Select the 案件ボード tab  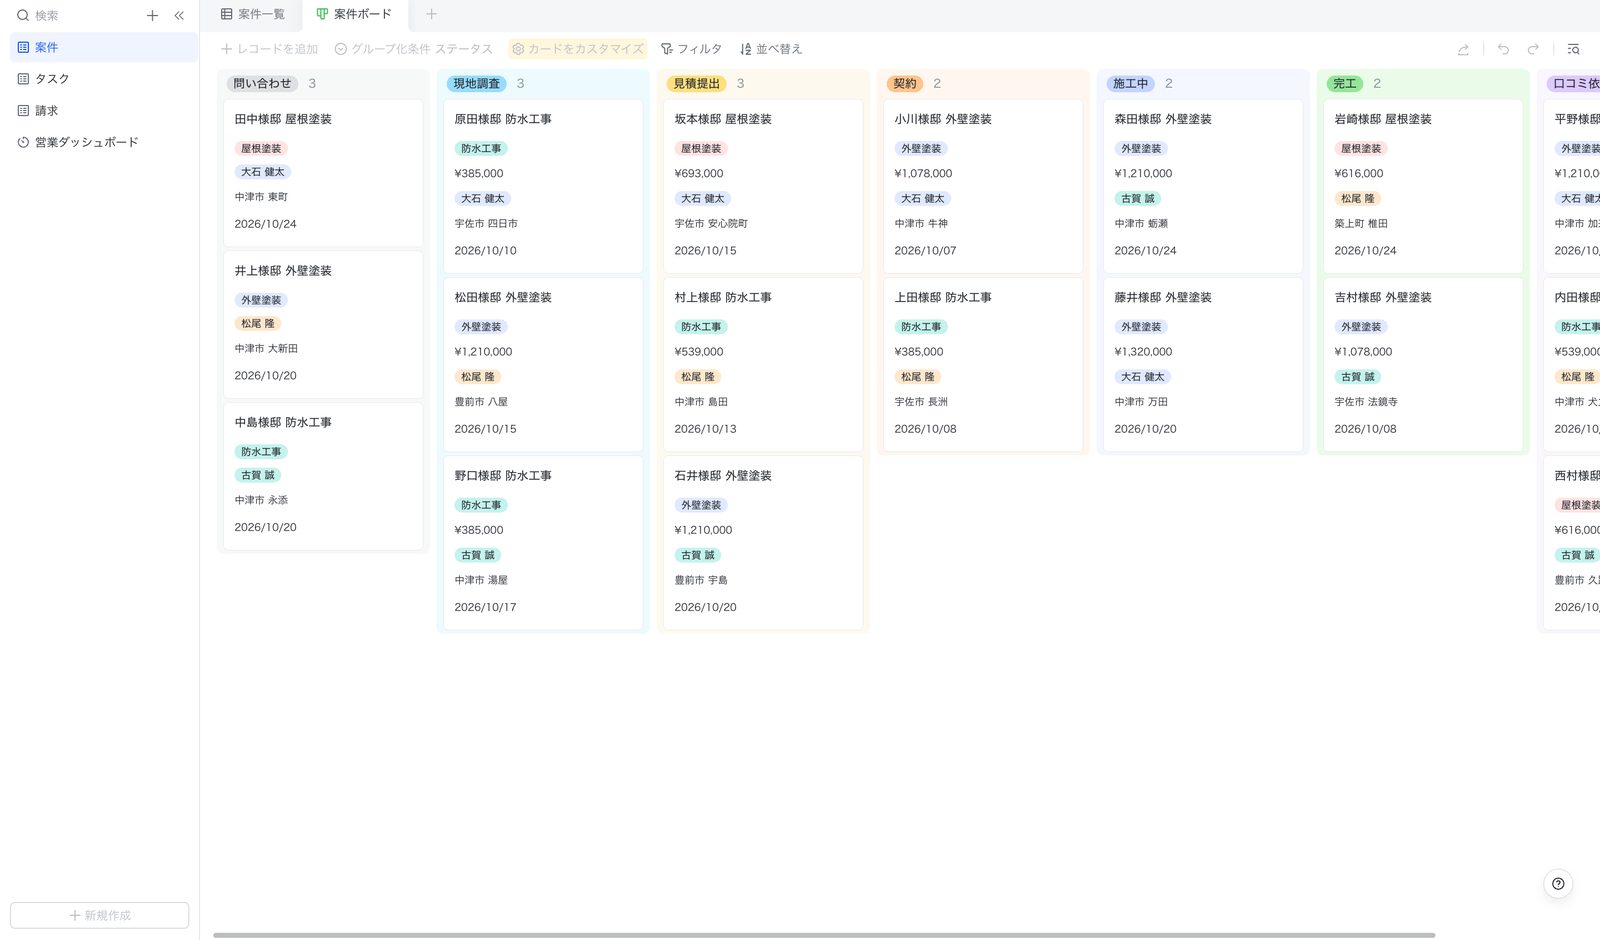click(354, 14)
